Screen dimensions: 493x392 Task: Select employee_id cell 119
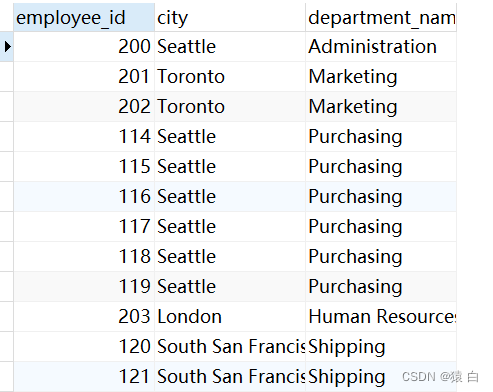(84, 287)
